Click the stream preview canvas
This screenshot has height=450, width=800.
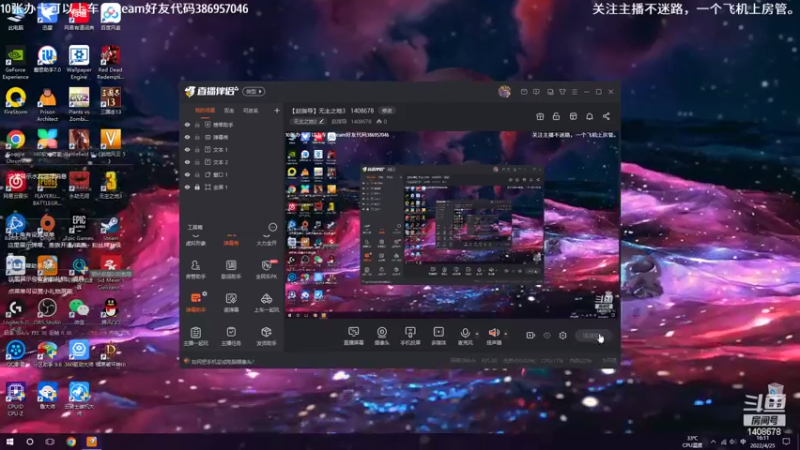pyautogui.click(x=451, y=224)
